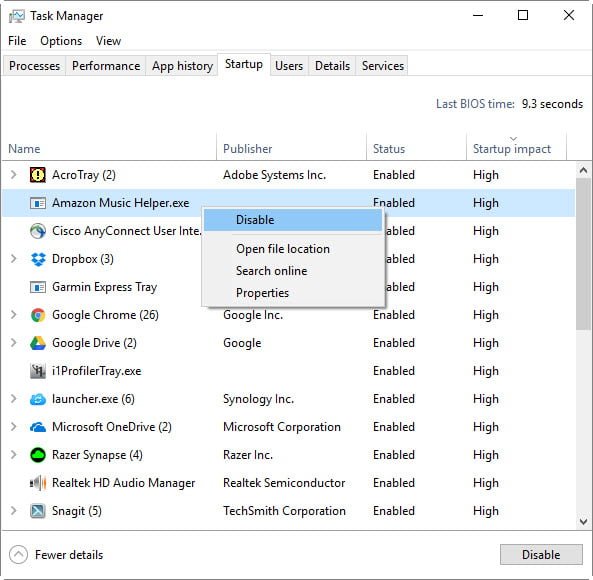The width and height of the screenshot is (593, 580).
Task: Open the View menu
Action: [108, 41]
